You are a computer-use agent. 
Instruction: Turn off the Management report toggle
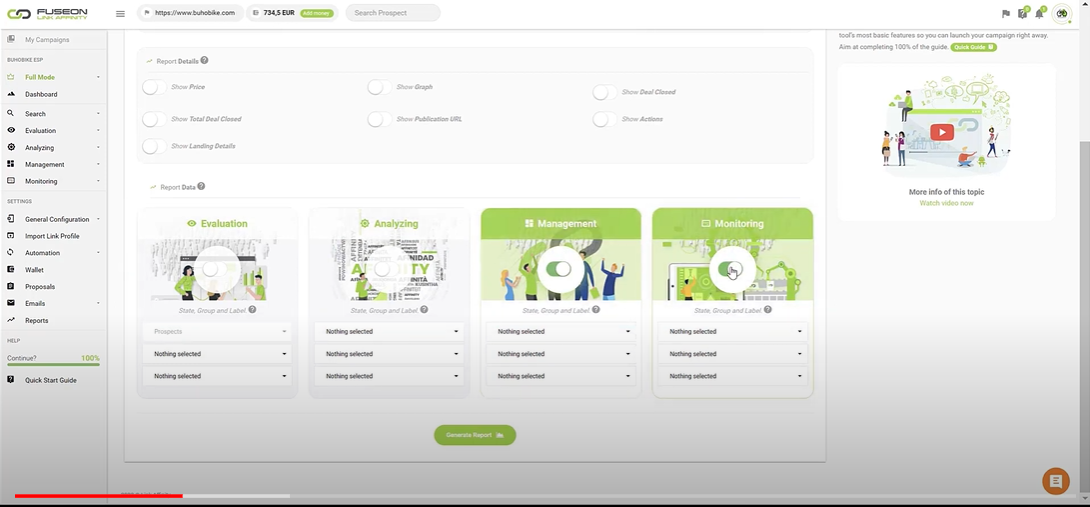point(560,269)
